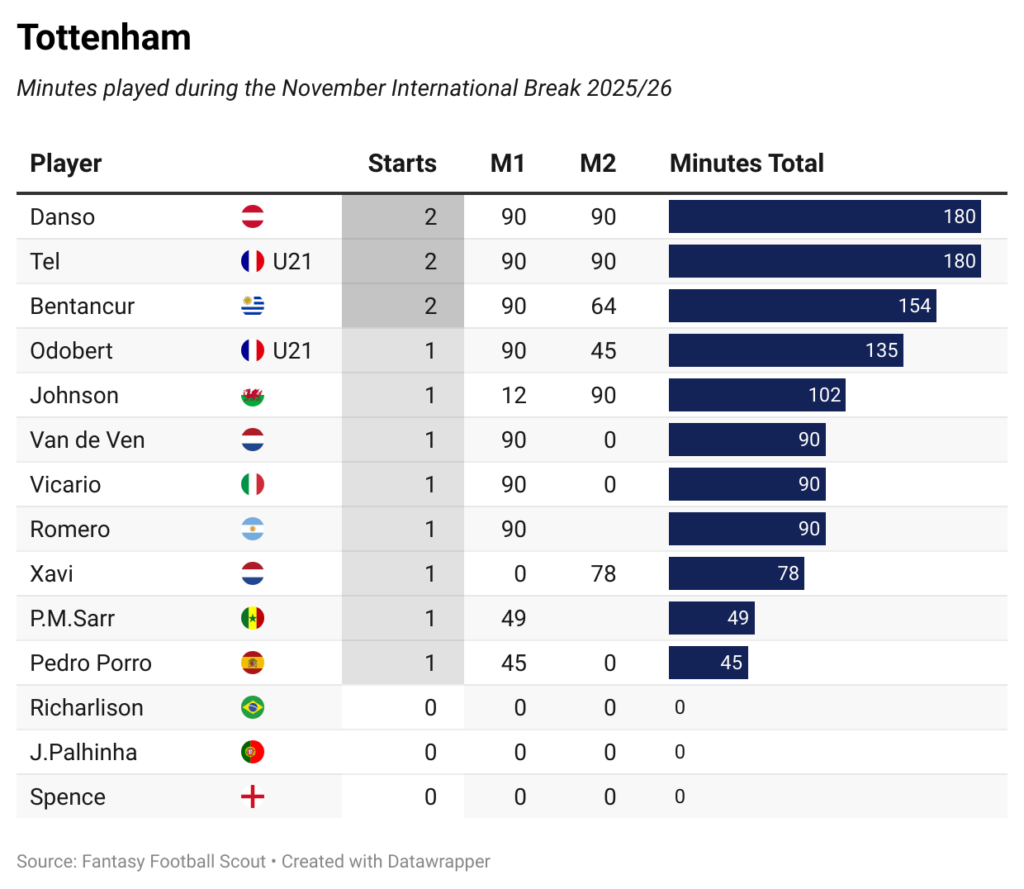Click the Tottenham chart title

pos(104,38)
